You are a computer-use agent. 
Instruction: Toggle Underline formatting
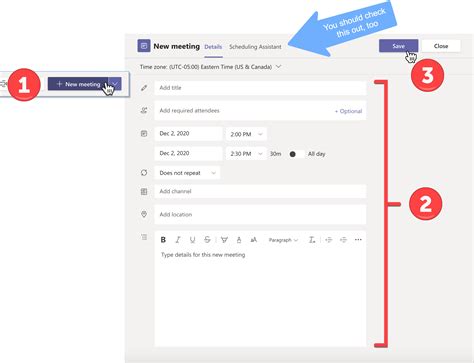tap(192, 240)
